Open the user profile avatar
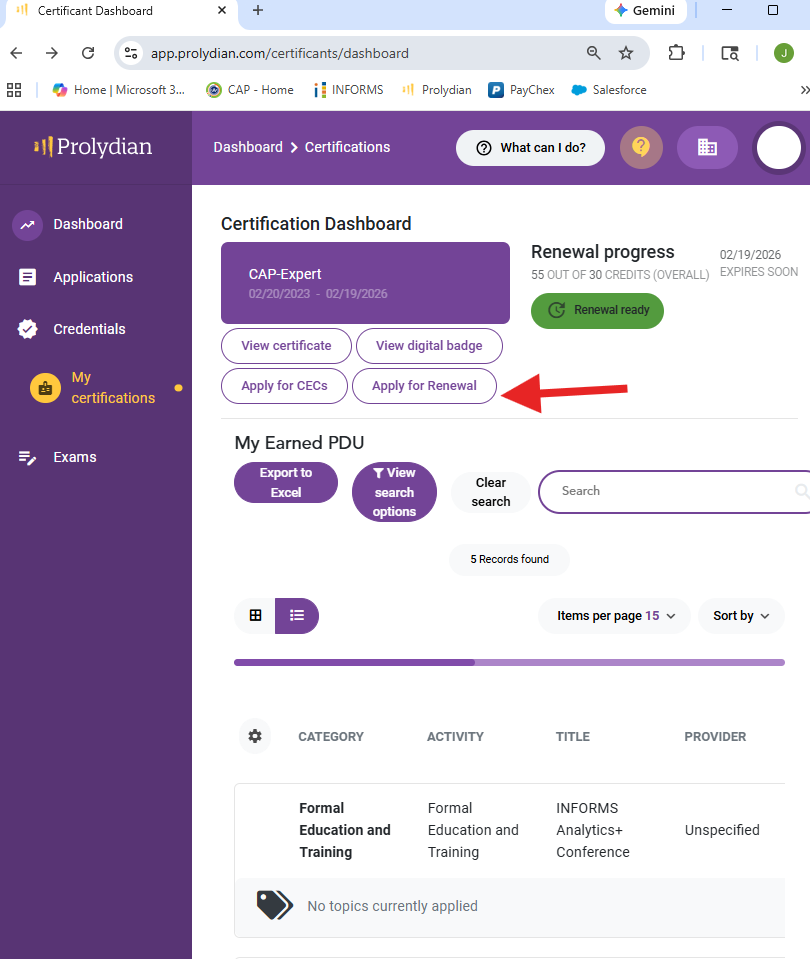Screen dimensions: 810x959 point(778,148)
